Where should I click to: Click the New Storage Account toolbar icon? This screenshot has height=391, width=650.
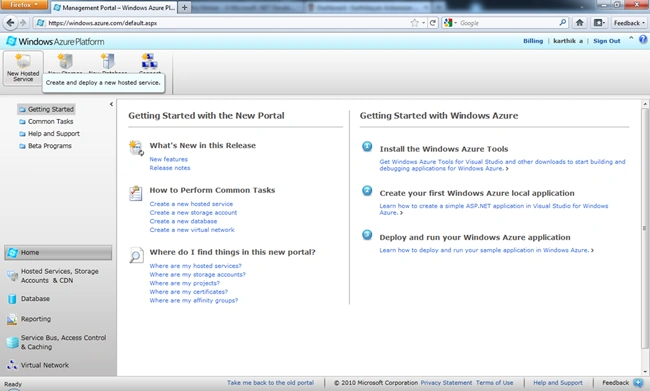click(x=65, y=62)
